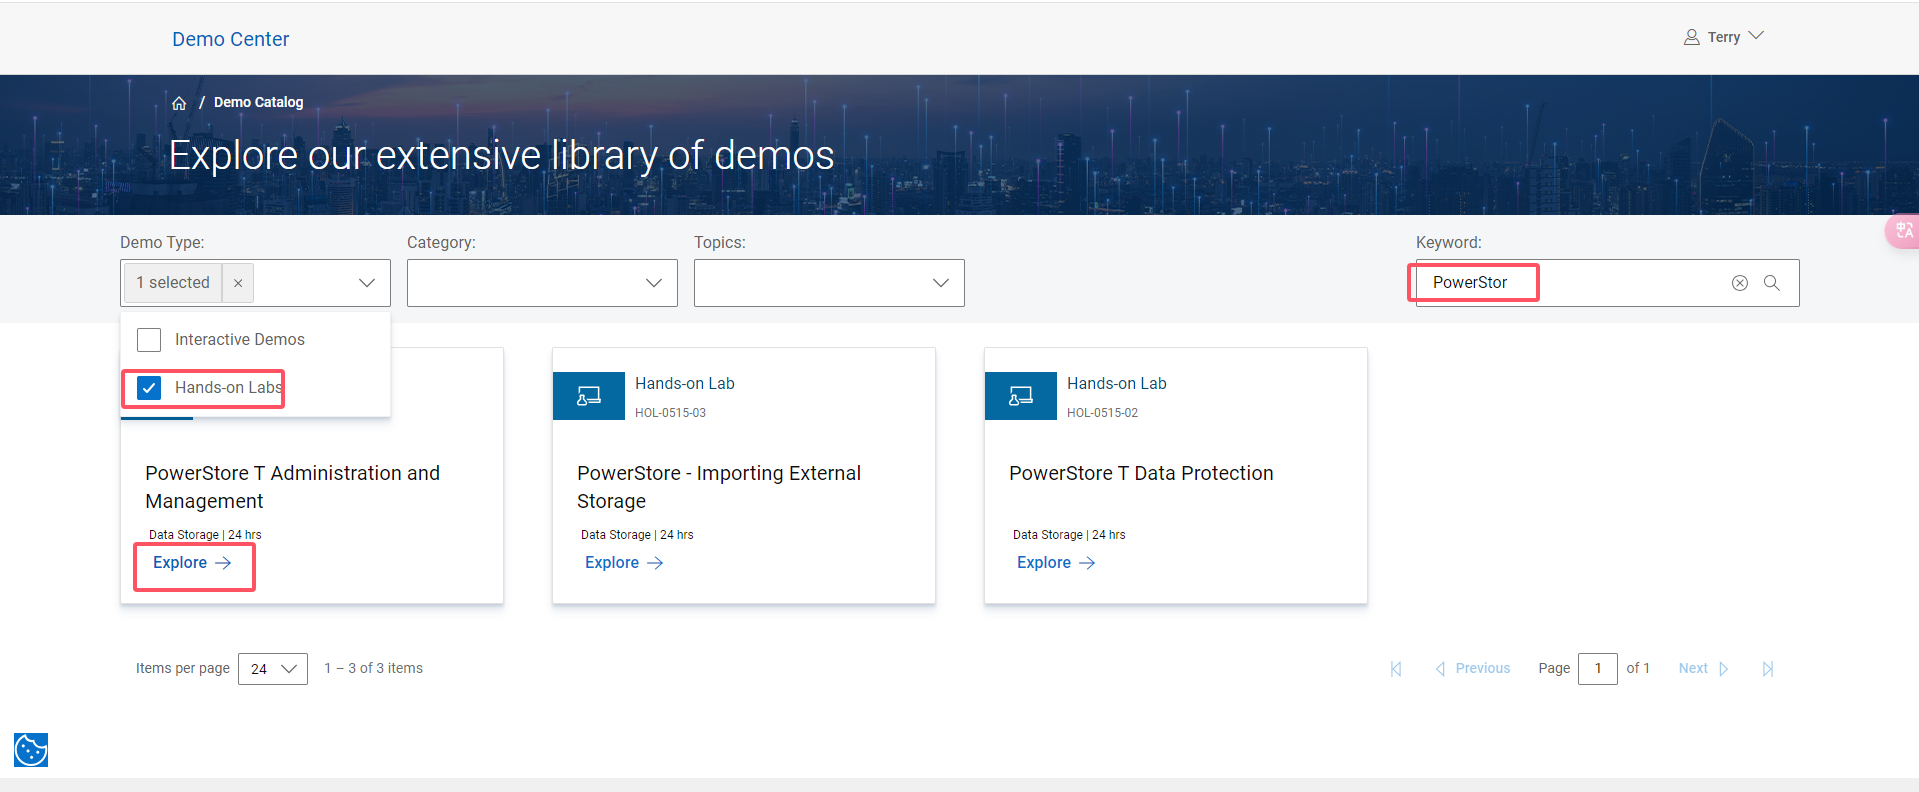Click 'PowerStore T Data Protection' title
The image size is (1919, 792).
pyautogui.click(x=1141, y=473)
